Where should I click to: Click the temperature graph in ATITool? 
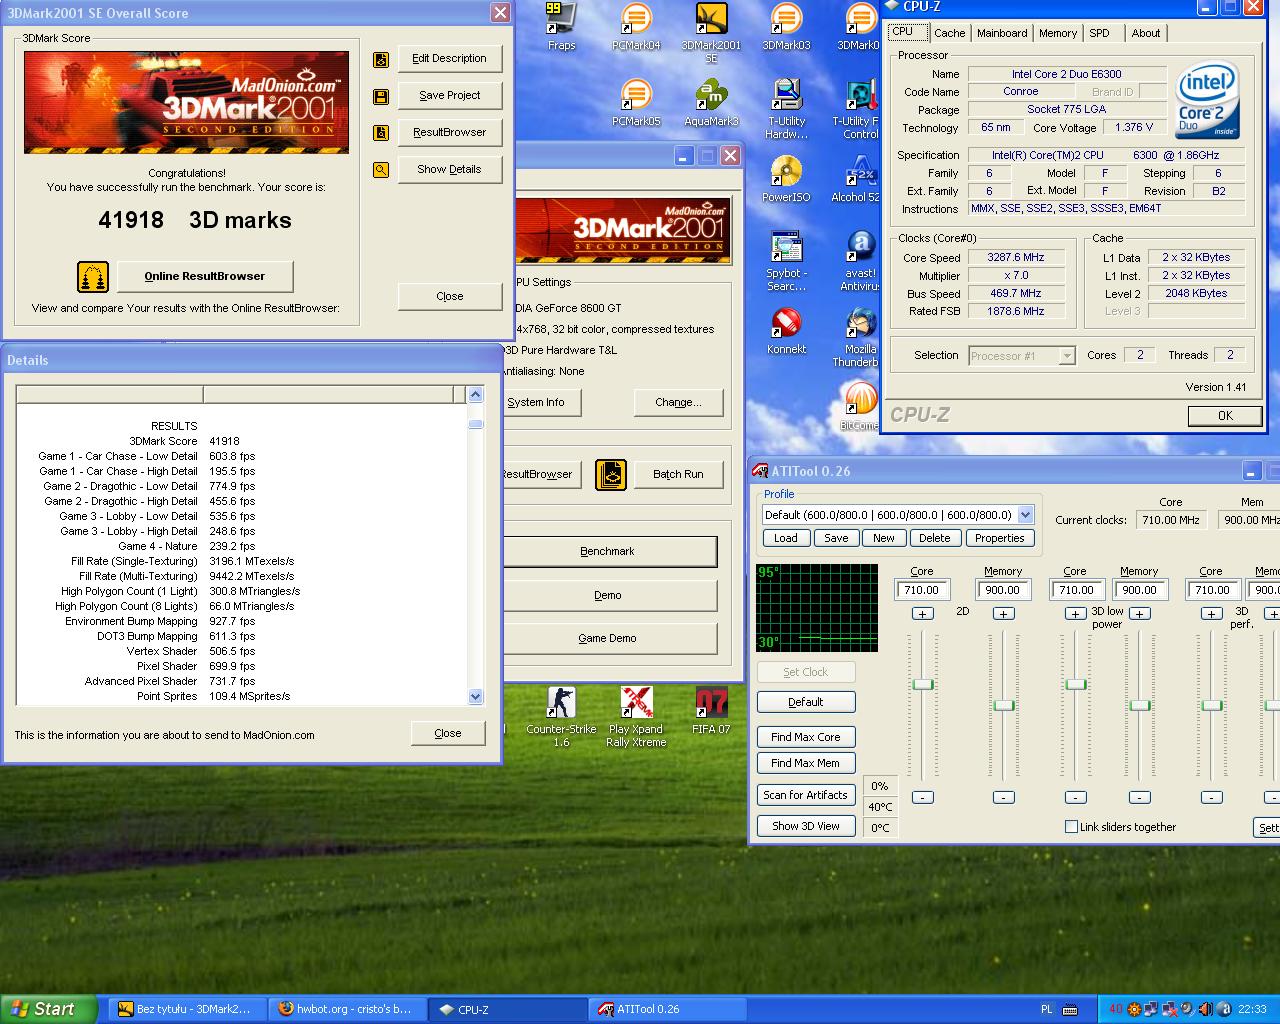817,608
